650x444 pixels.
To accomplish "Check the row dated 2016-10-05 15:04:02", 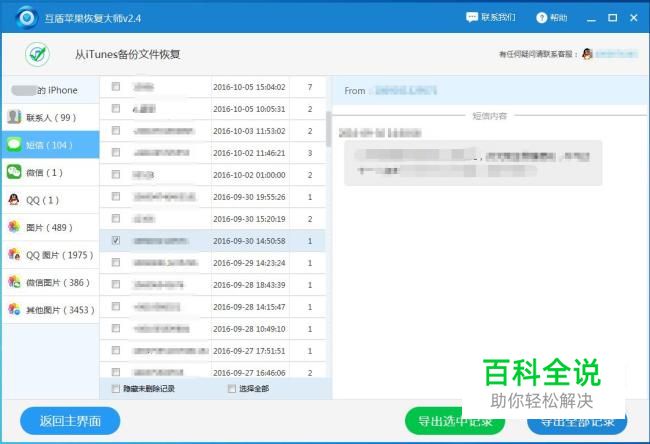I will [116, 86].
